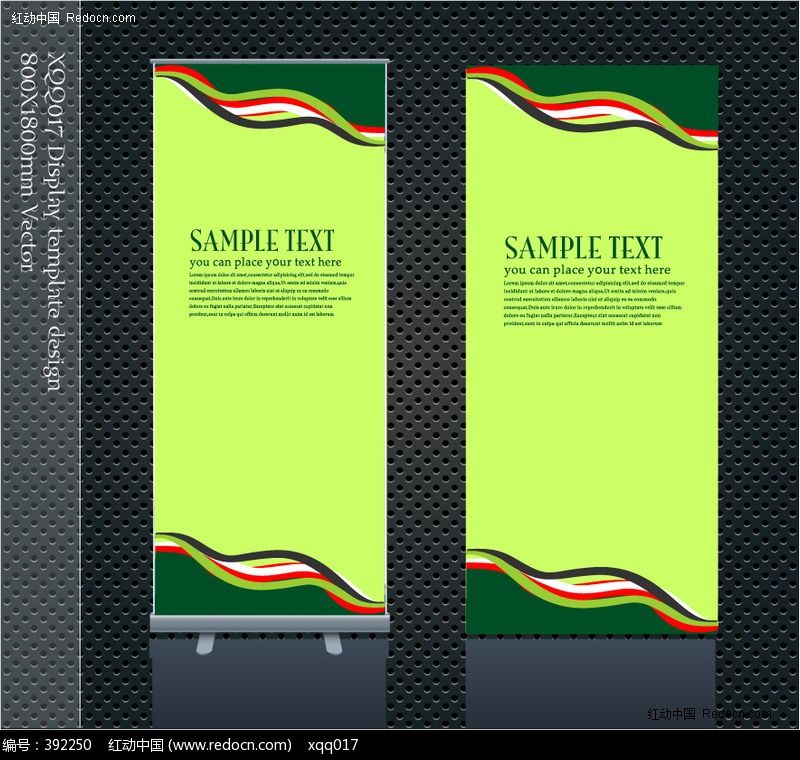Click the SAMPLE TEXT heading on the roll-up stand banner
This screenshot has width=800, height=760.
(x=262, y=241)
